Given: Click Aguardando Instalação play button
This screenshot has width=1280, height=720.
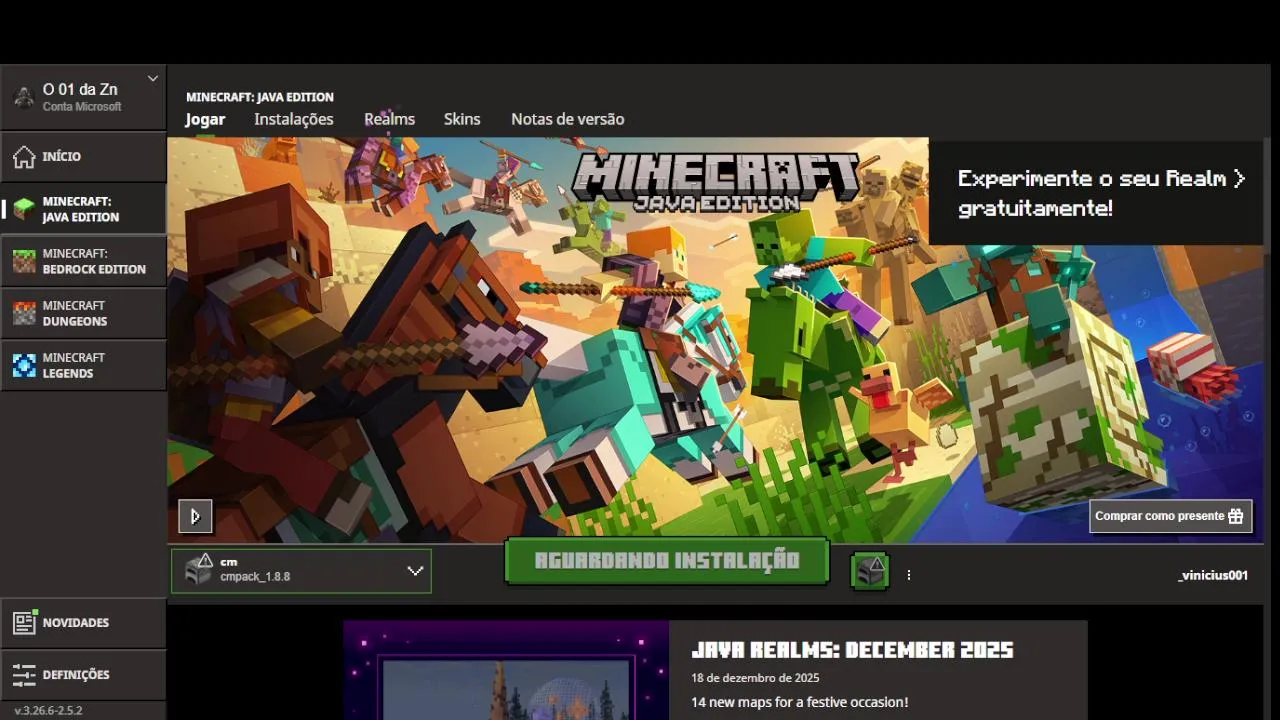Looking at the screenshot, I should click(667, 561).
